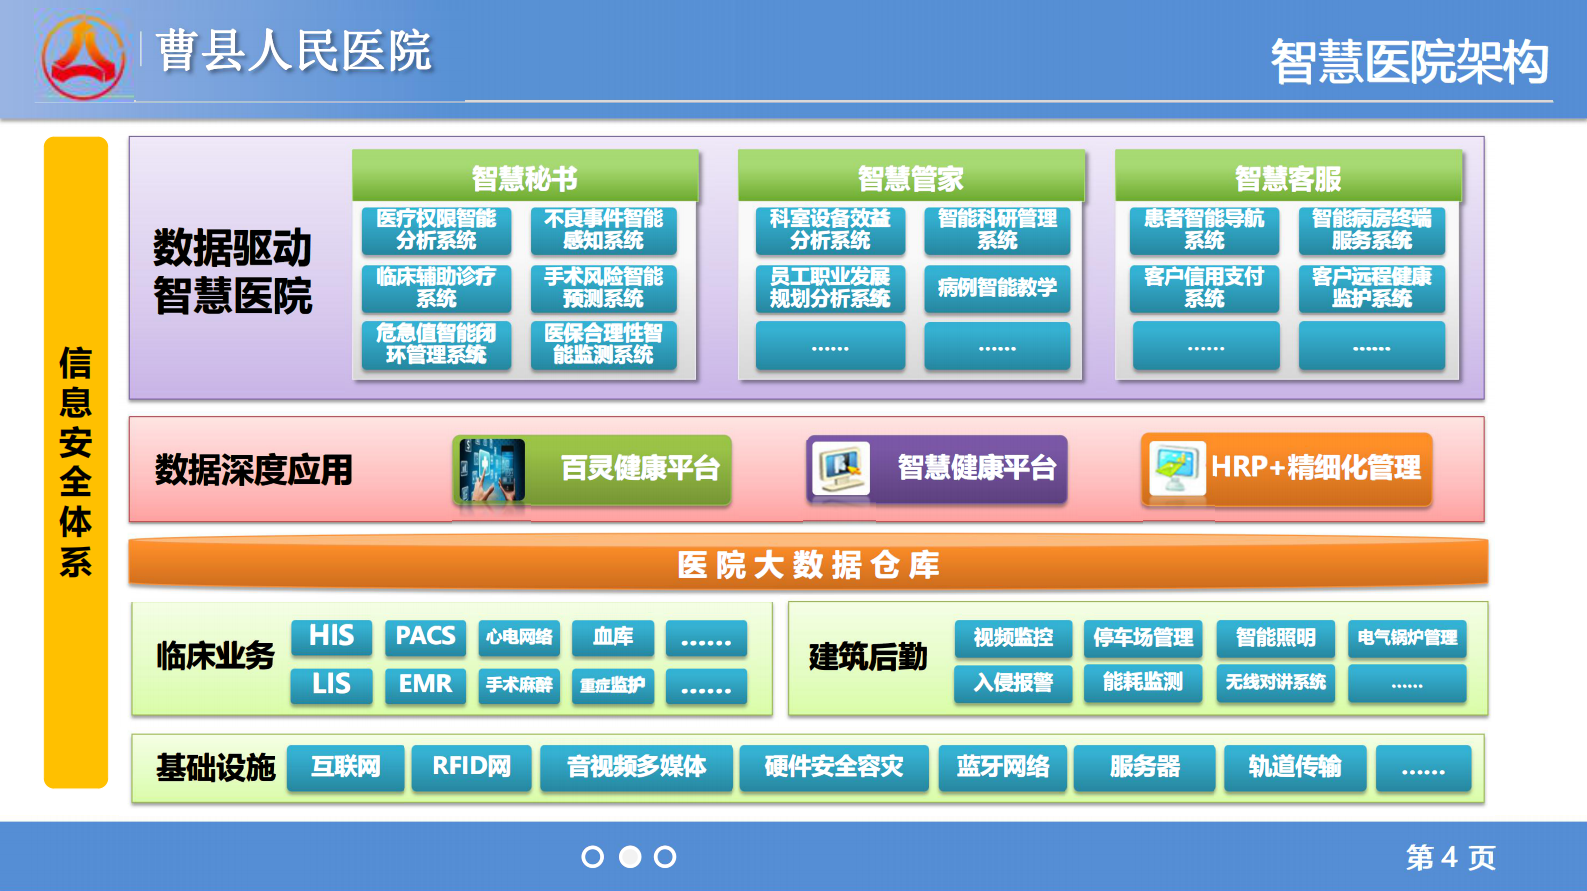
Task: Click 医保合理性智能监测系统 box
Action: click(603, 345)
